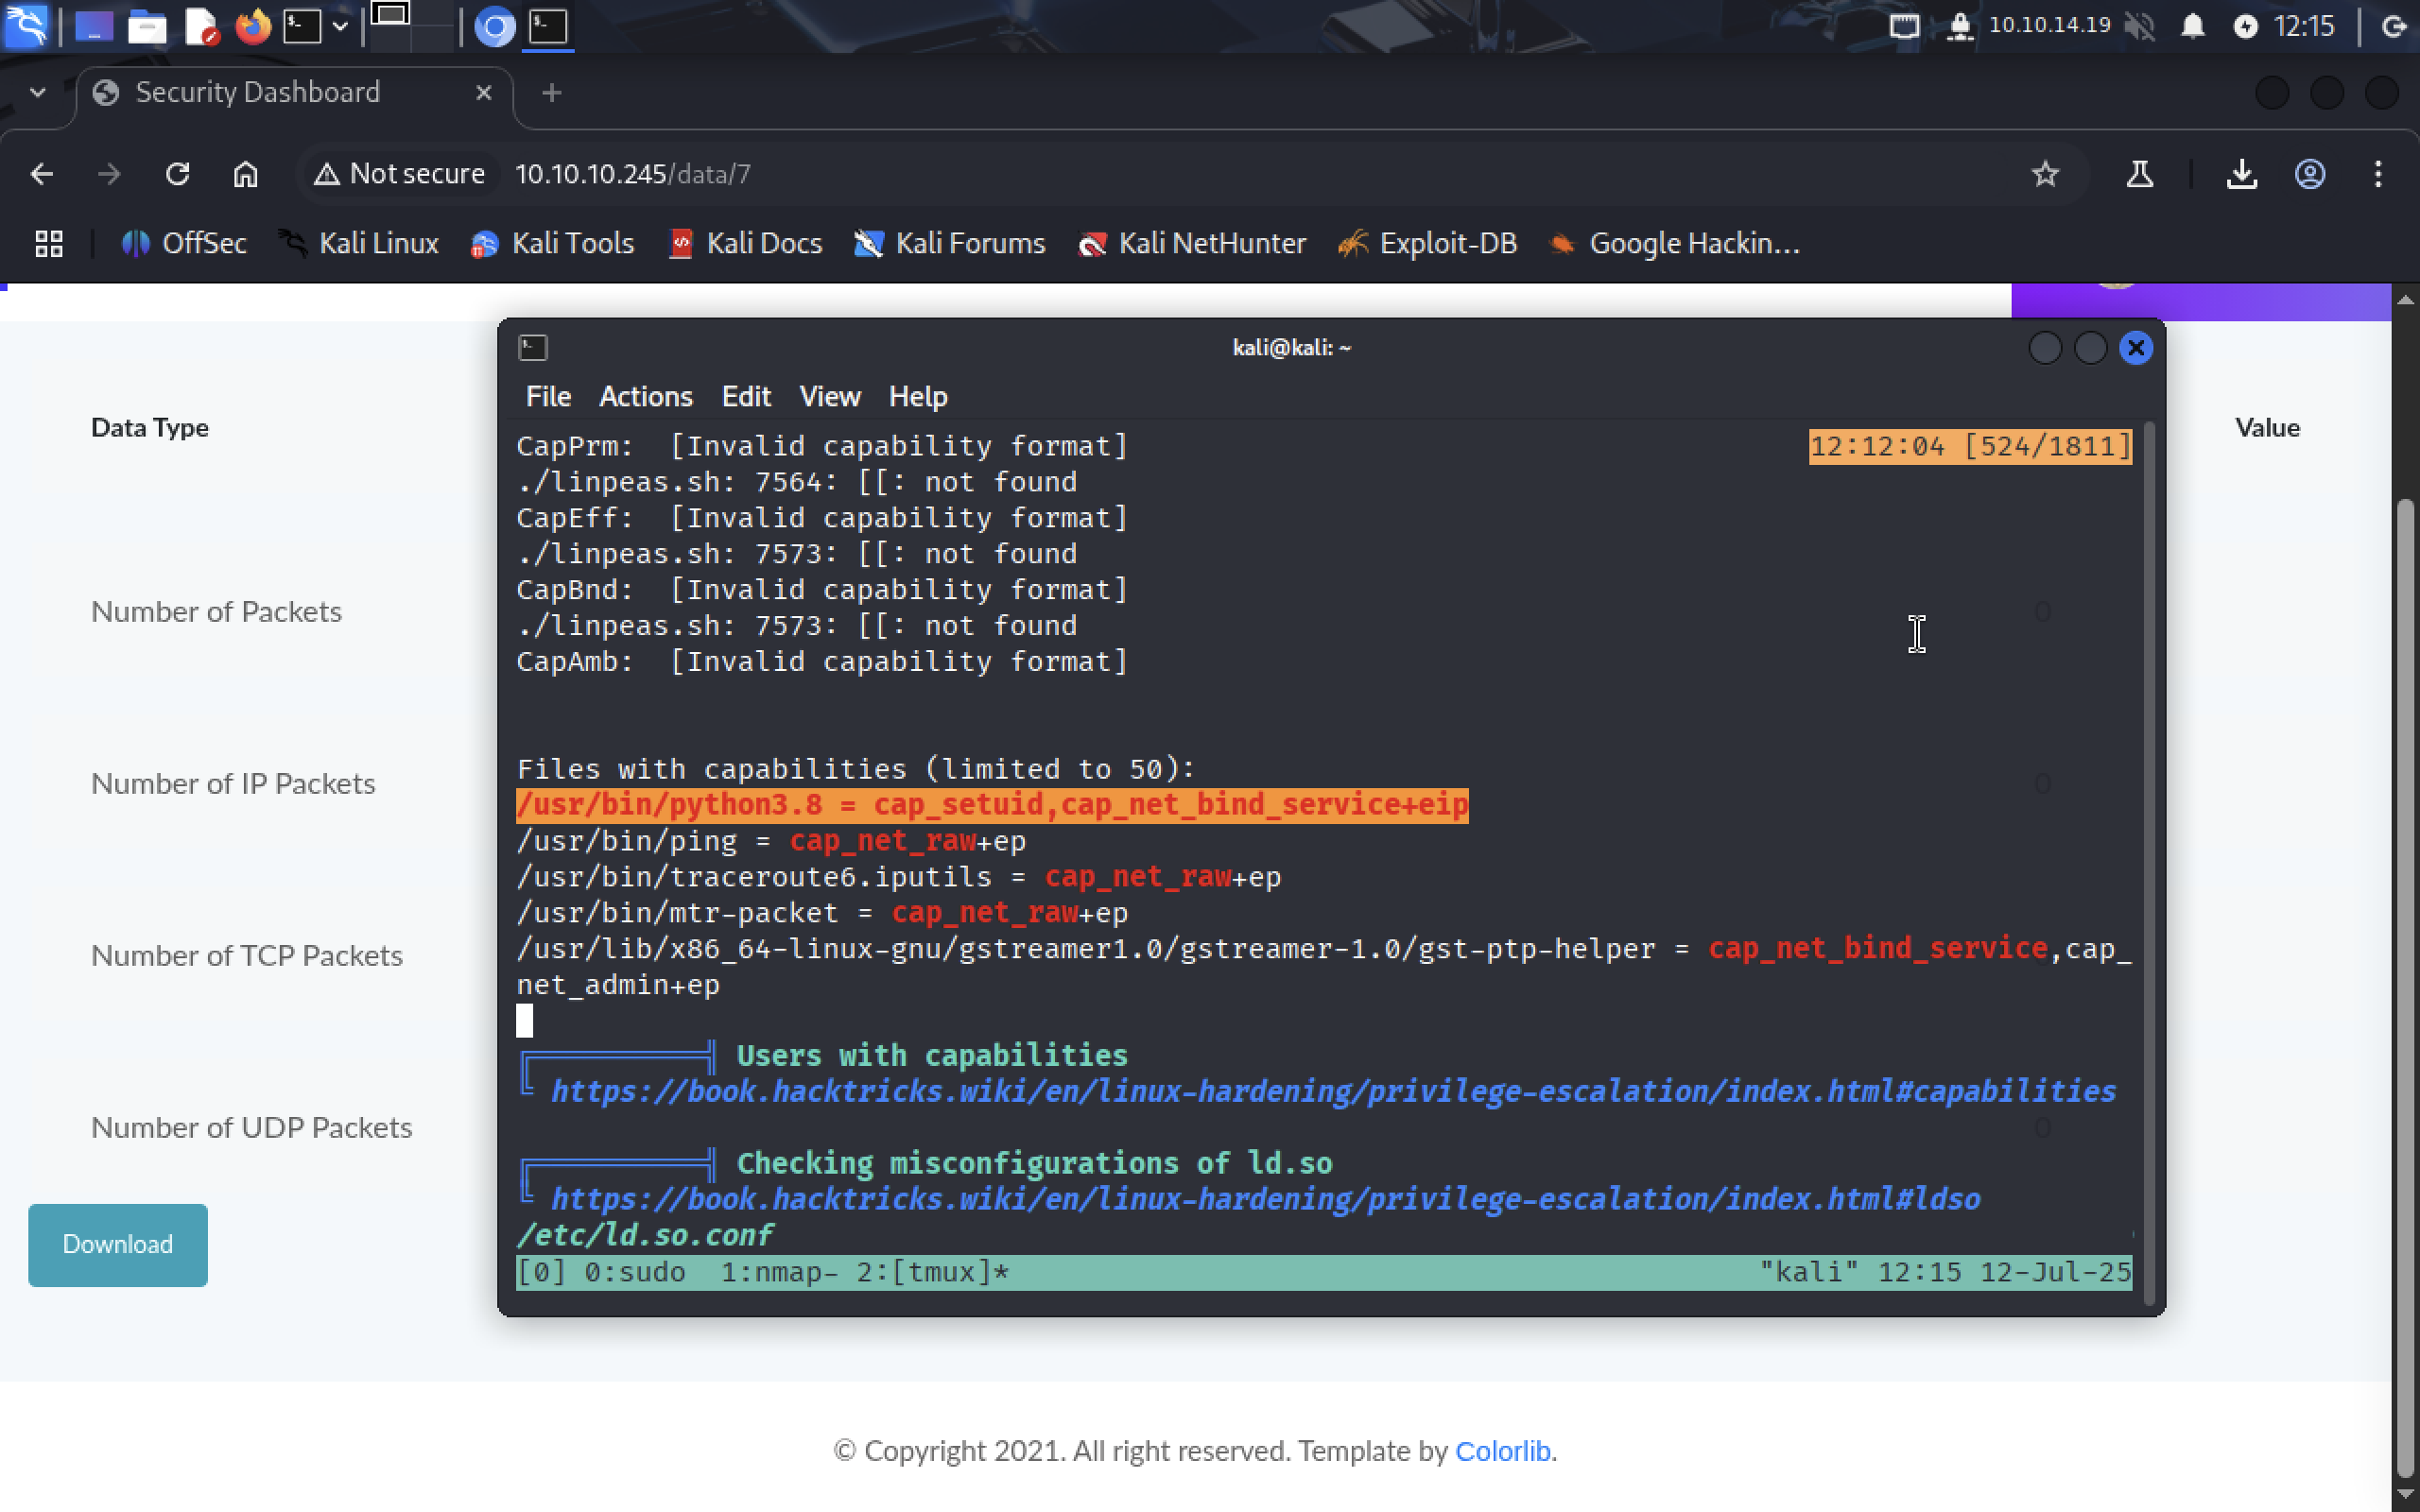Go forward in the browser
The height and width of the screenshot is (1512, 2420).
tap(109, 174)
